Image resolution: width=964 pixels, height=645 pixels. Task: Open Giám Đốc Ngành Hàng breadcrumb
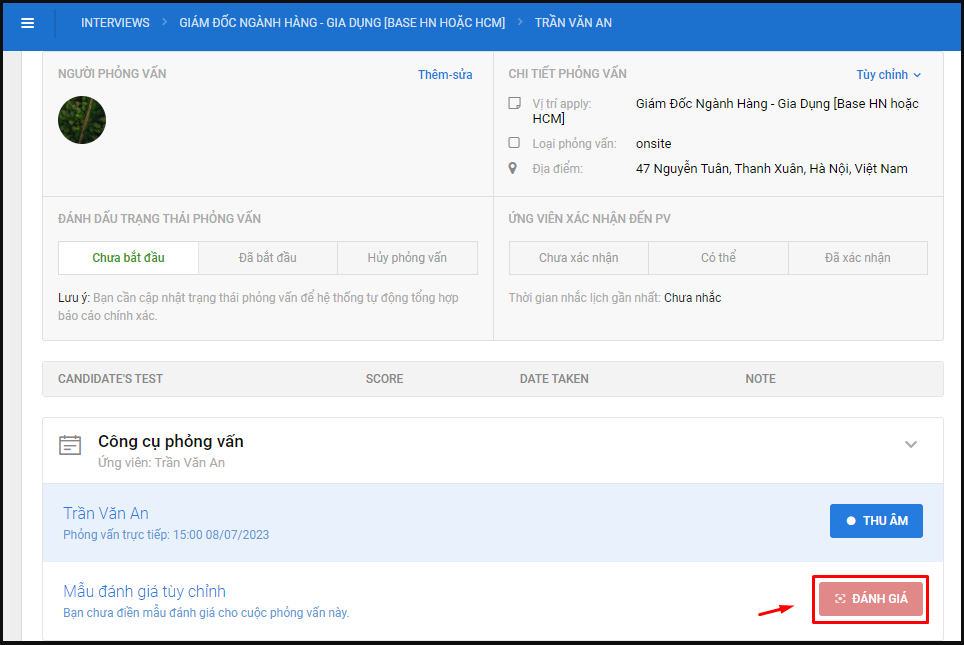coord(342,23)
